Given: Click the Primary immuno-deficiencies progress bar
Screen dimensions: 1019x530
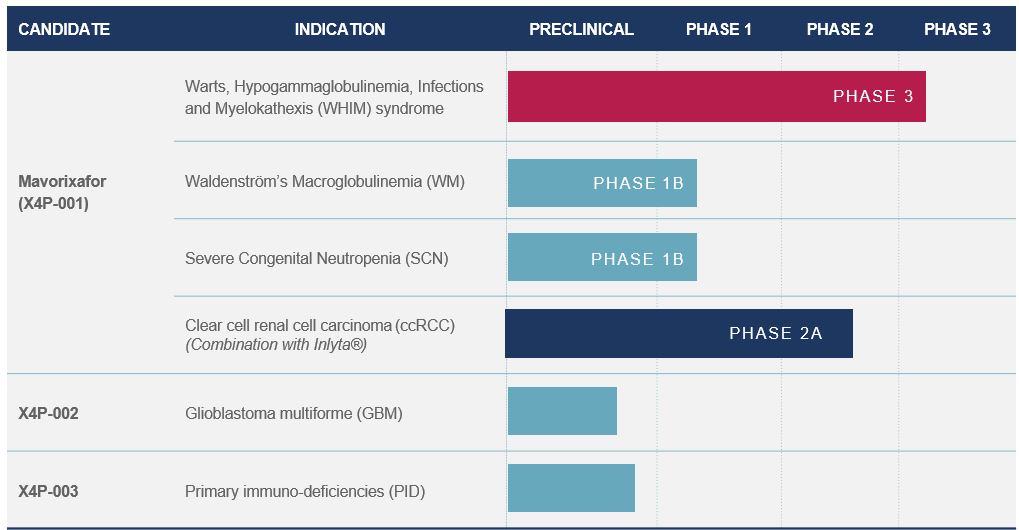Looking at the screenshot, I should [571, 488].
